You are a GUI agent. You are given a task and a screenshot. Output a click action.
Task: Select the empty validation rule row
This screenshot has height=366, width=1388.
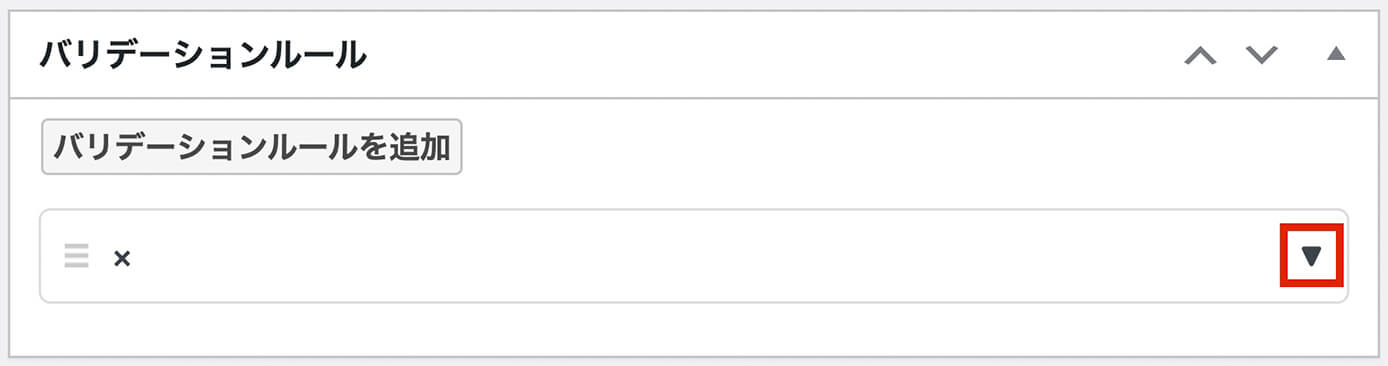coord(694,256)
